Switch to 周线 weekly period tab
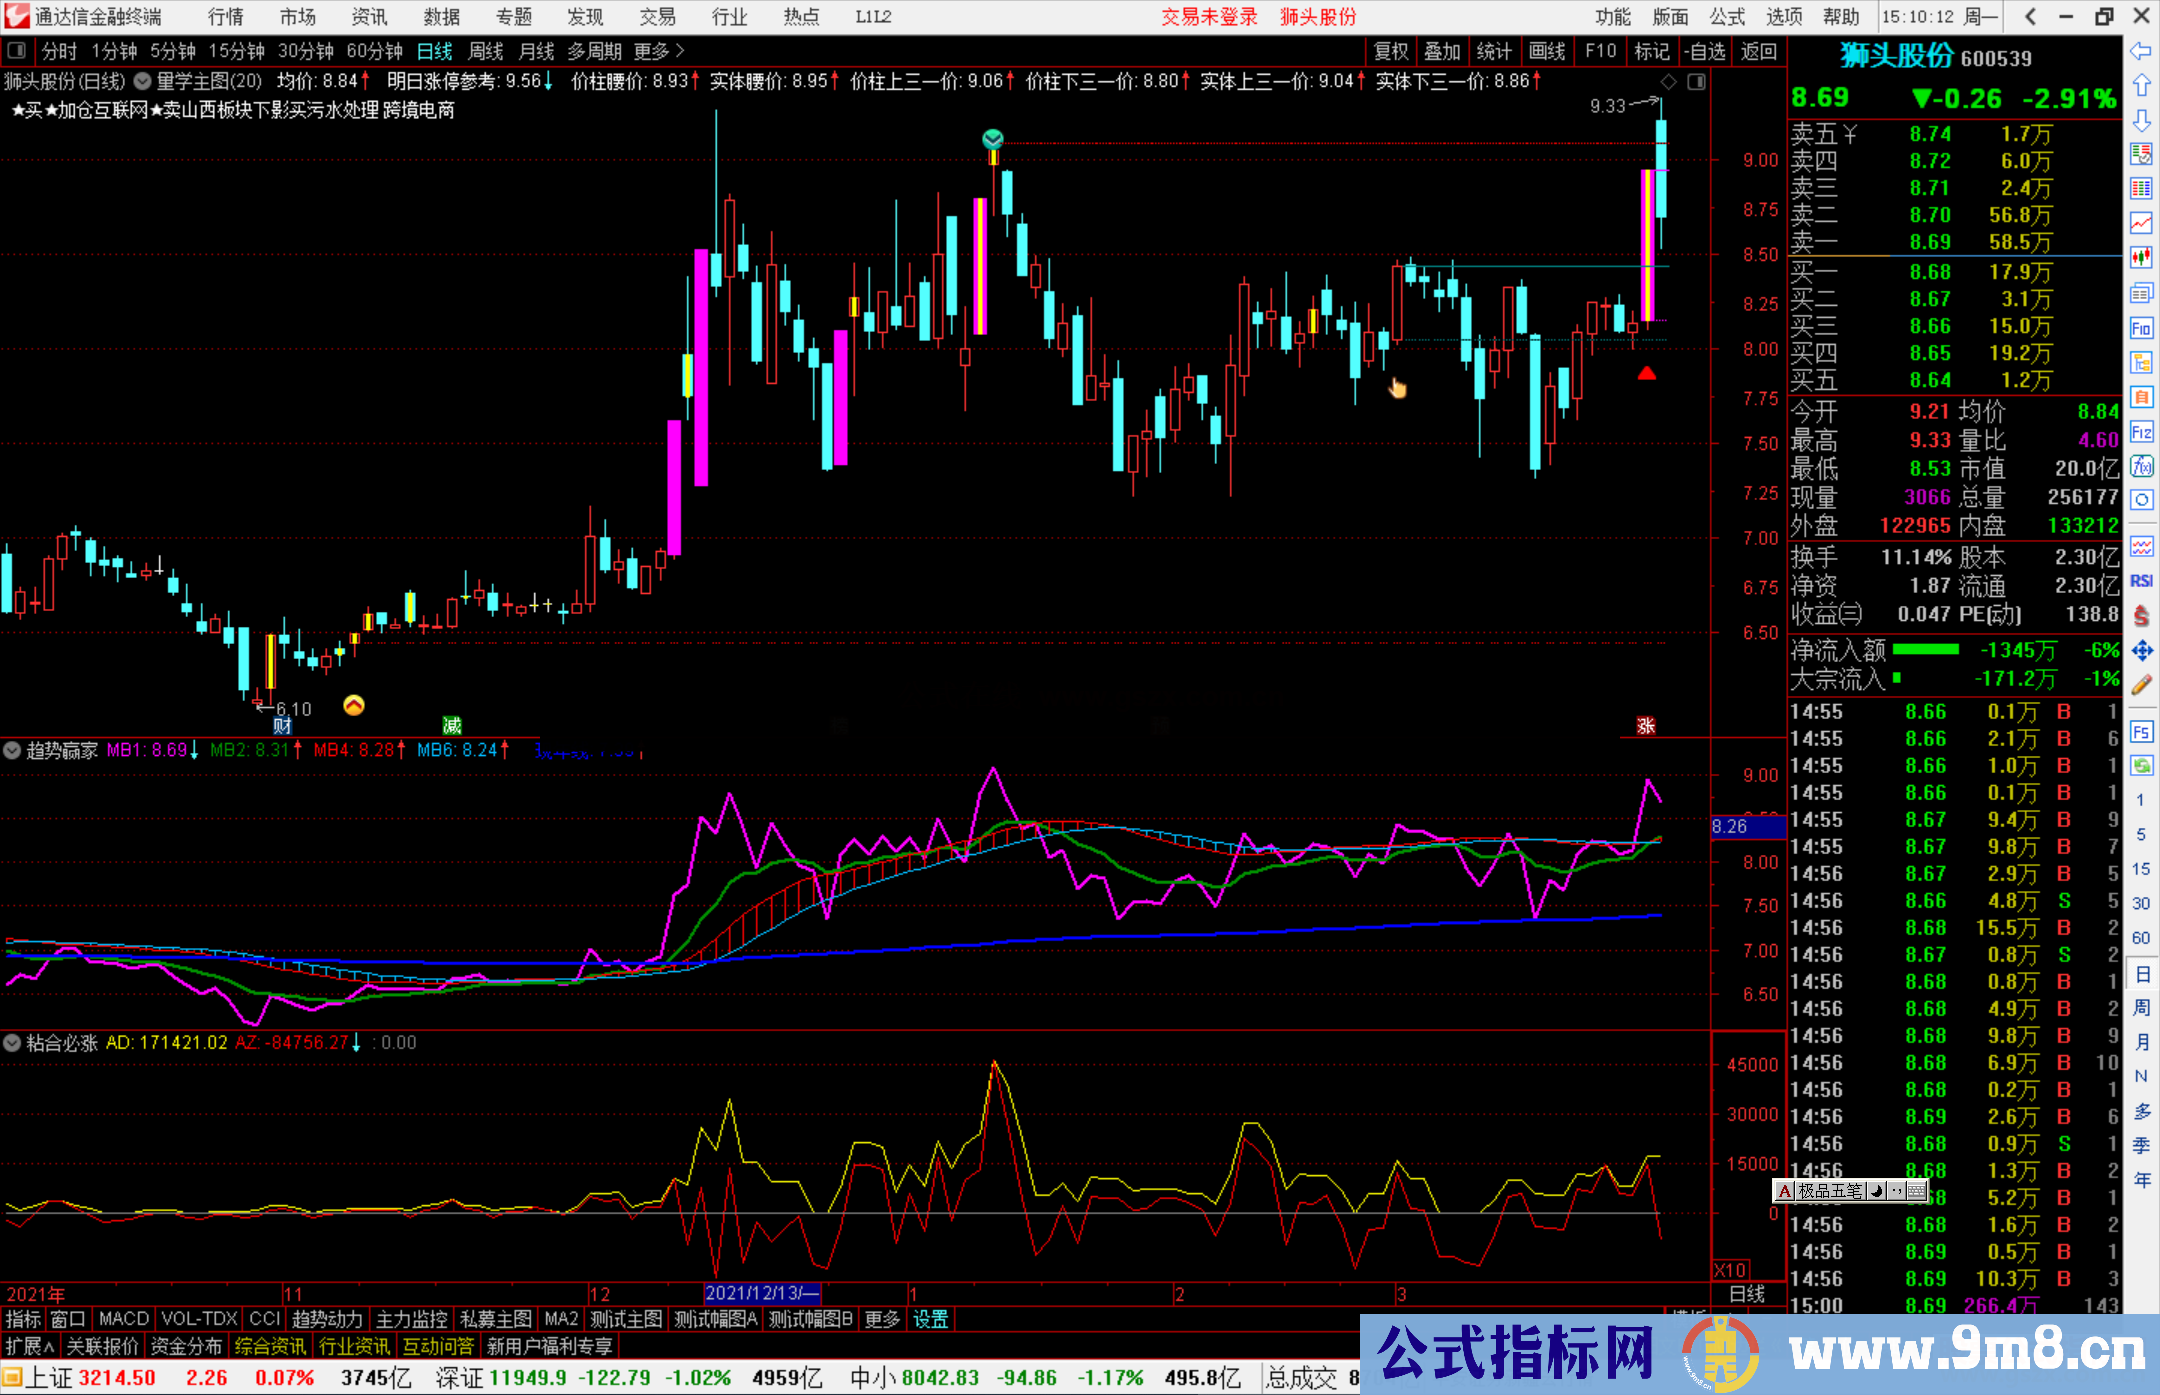This screenshot has height=1395, width=2160. (486, 51)
